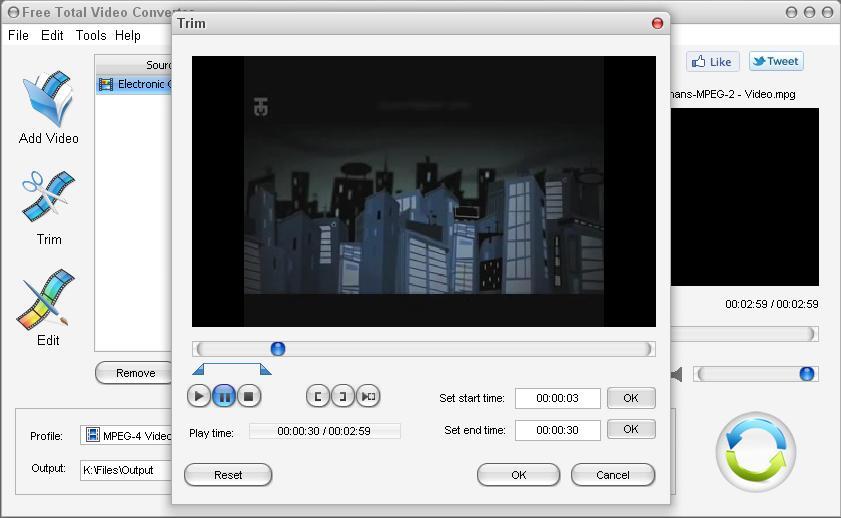
Task: Click the Add Video icon
Action: [48, 99]
